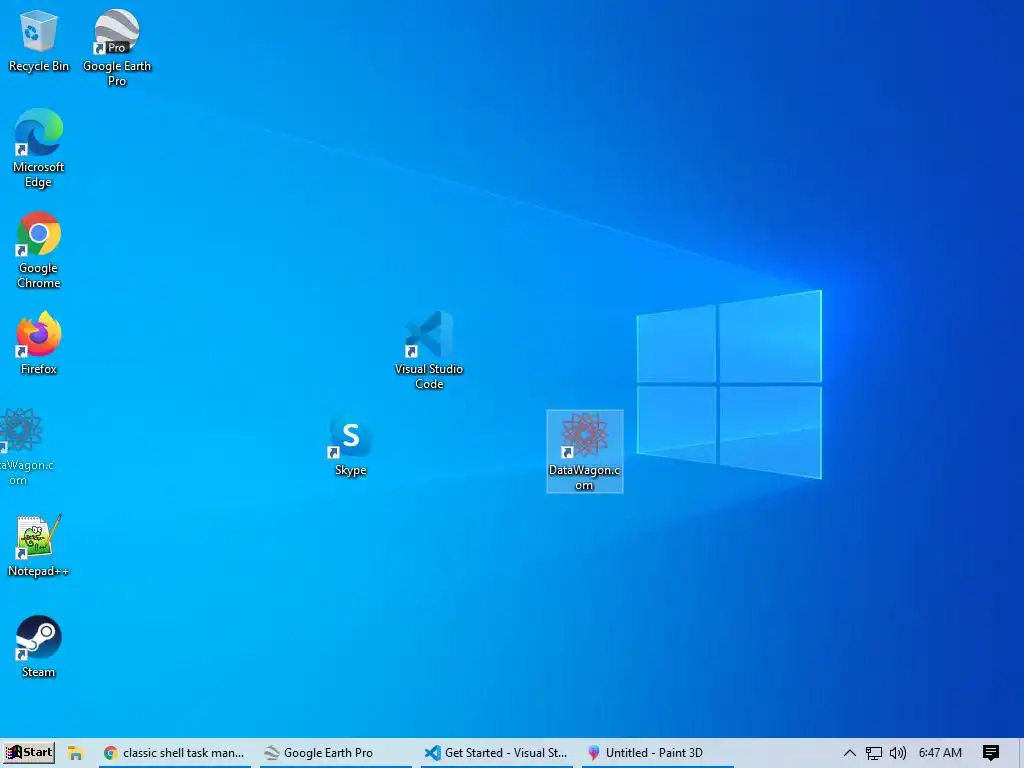Show hidden system tray icons
The height and width of the screenshot is (768, 1024).
pos(850,753)
